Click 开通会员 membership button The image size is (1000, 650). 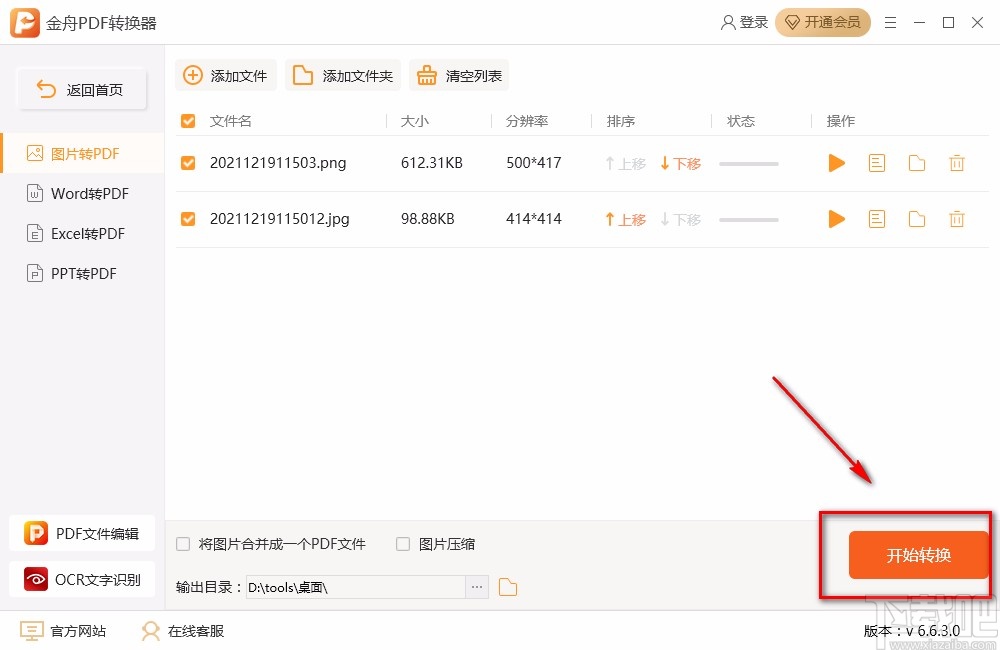(x=823, y=22)
